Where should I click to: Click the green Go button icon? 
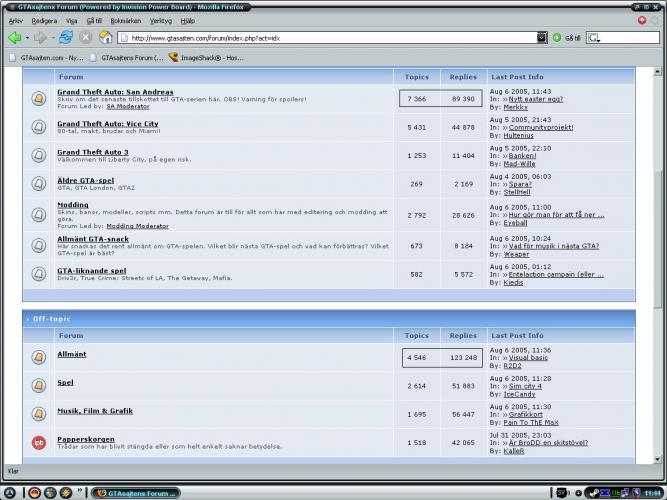click(x=557, y=37)
